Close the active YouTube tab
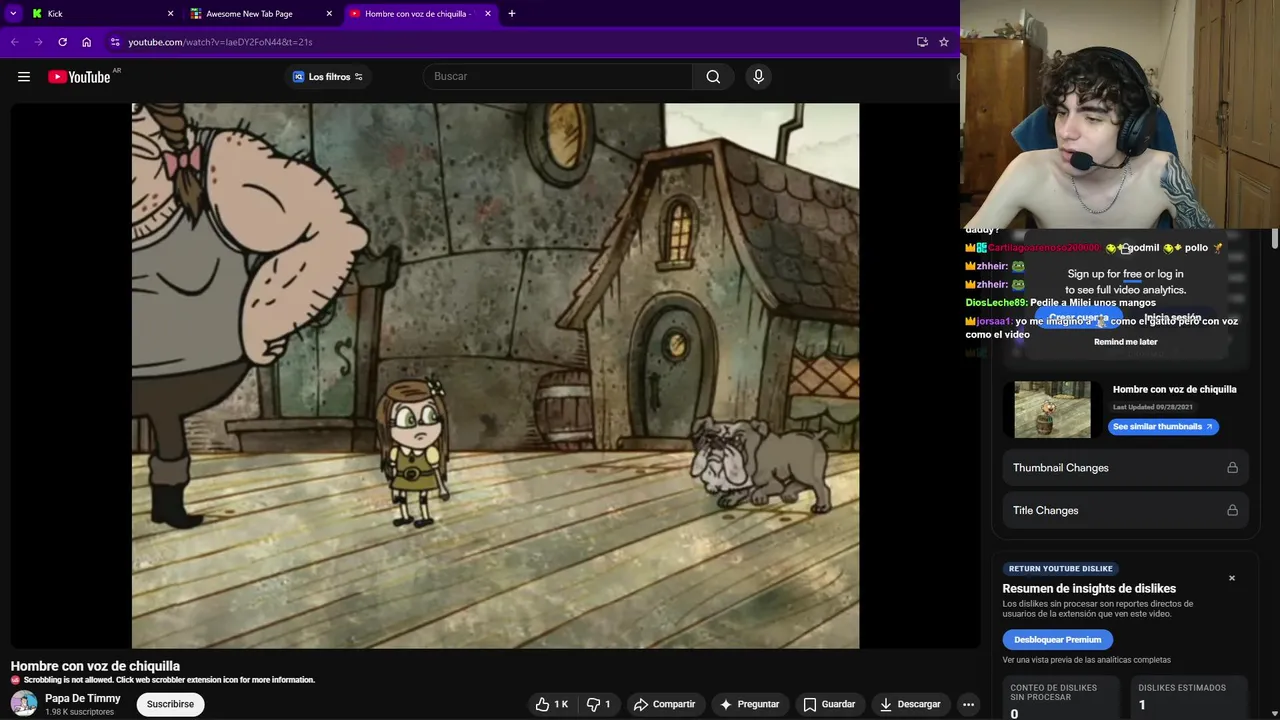This screenshot has height=720, width=1280. point(488,14)
